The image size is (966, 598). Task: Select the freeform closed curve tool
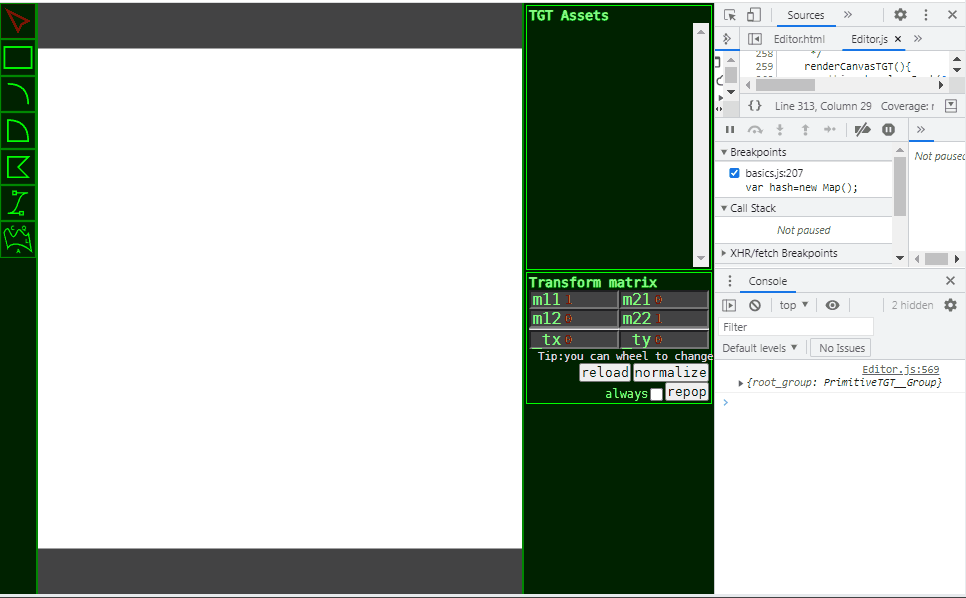pyautogui.click(x=18, y=240)
